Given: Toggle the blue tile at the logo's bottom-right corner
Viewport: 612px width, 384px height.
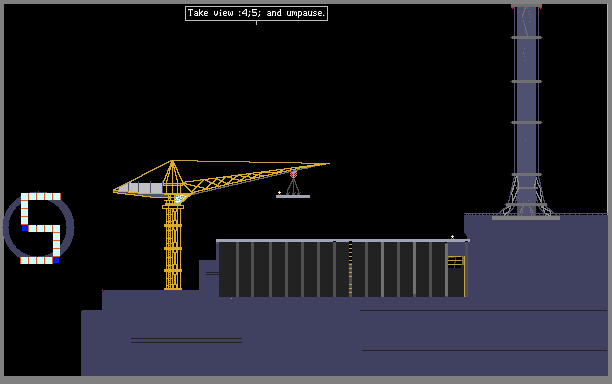Looking at the screenshot, I should click(56, 260).
